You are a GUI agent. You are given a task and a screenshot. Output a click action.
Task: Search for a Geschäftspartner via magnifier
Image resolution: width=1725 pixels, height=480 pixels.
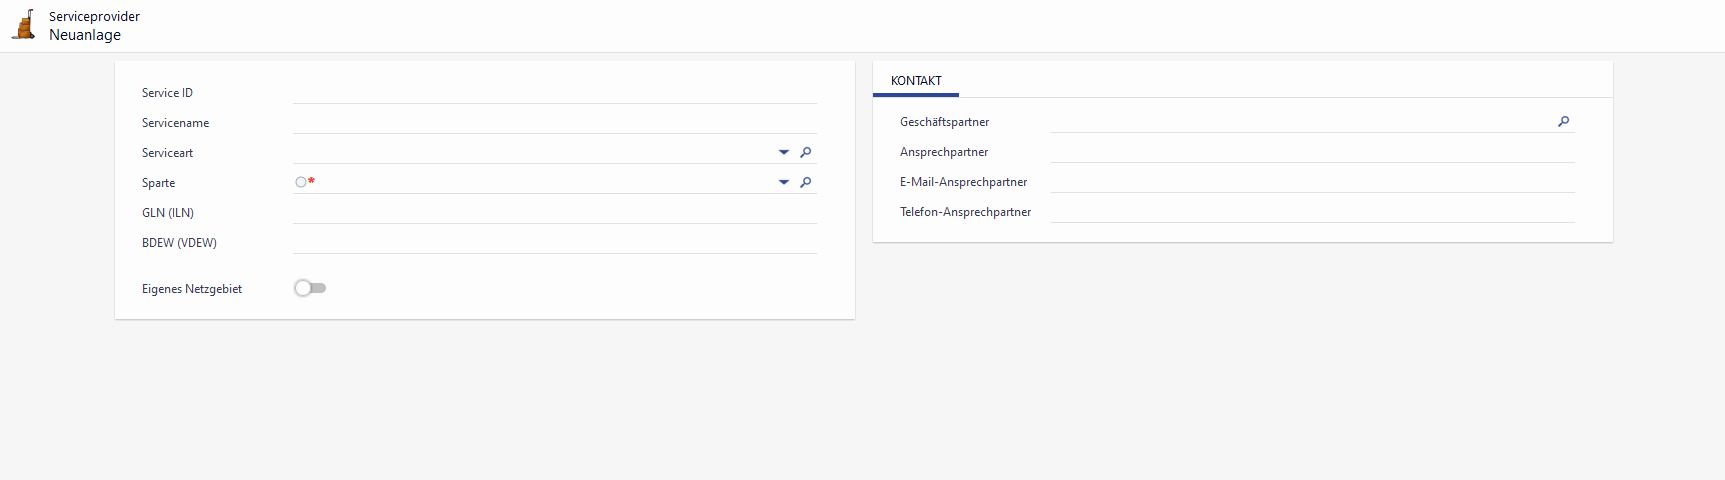click(x=1564, y=122)
